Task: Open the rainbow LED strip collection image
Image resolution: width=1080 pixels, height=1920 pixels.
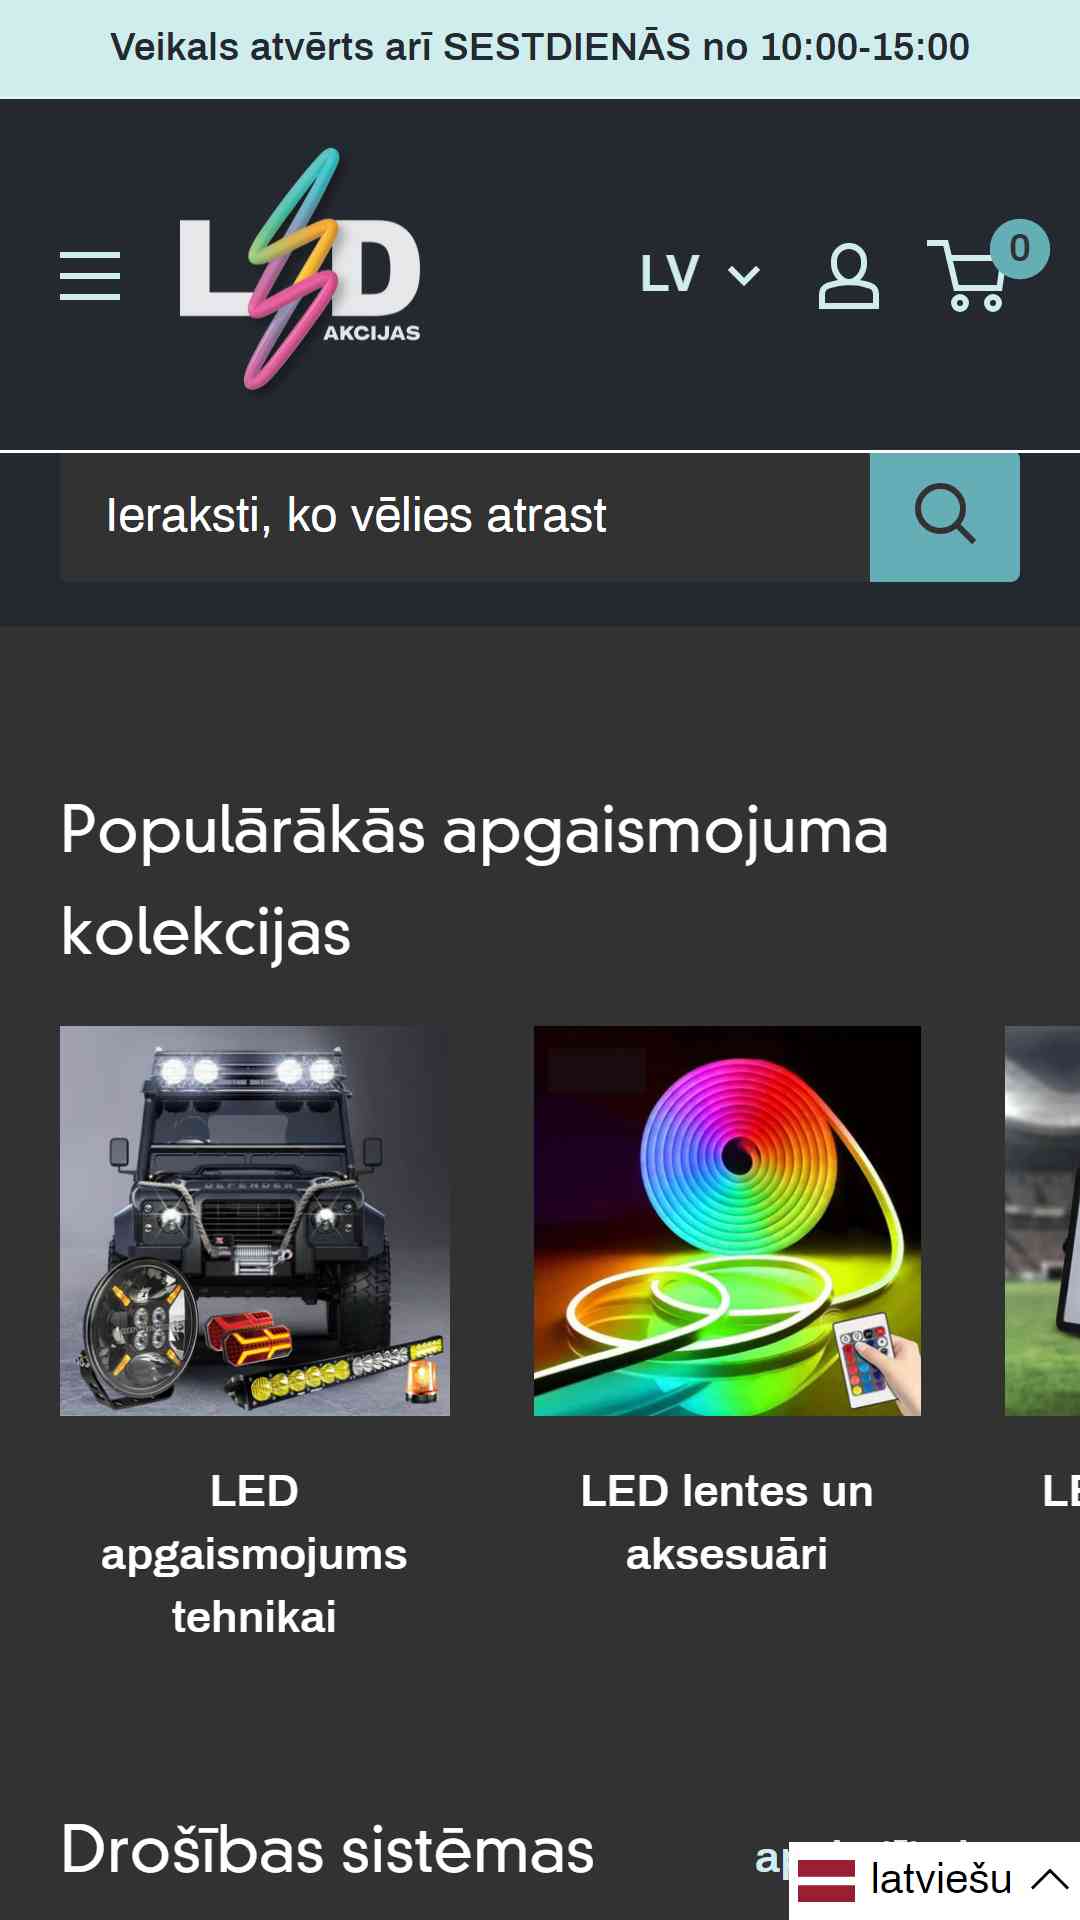Action: [x=727, y=1221]
